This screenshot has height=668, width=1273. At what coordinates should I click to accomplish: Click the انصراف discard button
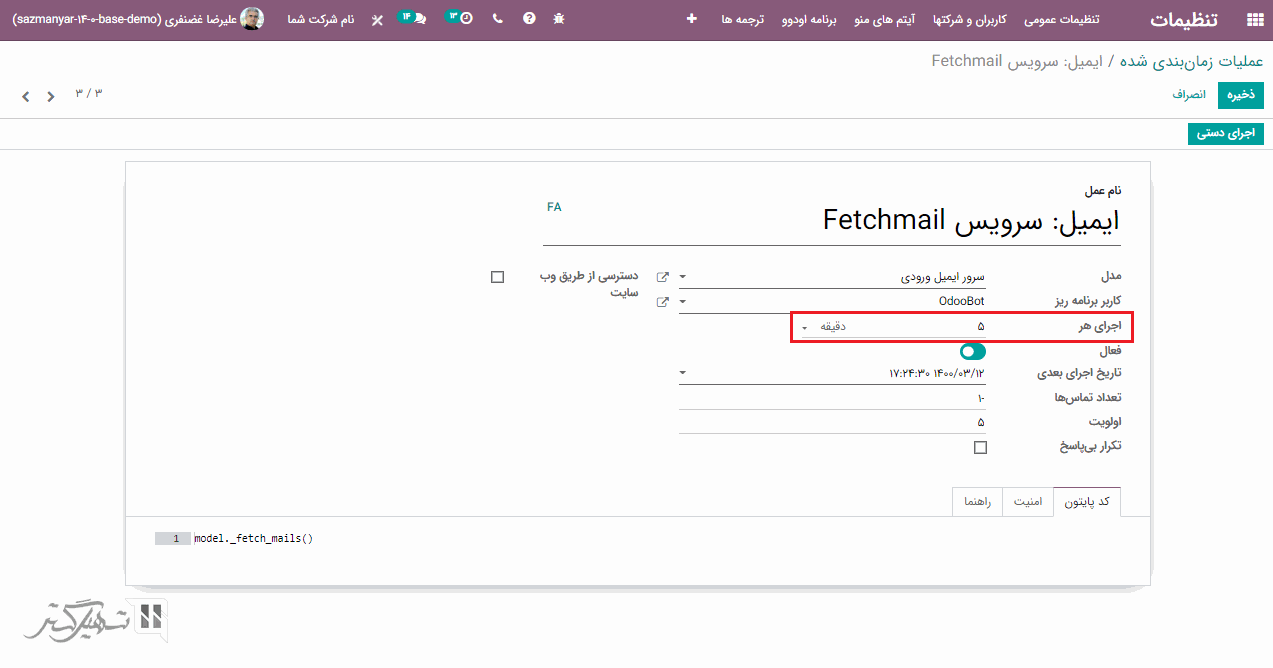pyautogui.click(x=1189, y=95)
